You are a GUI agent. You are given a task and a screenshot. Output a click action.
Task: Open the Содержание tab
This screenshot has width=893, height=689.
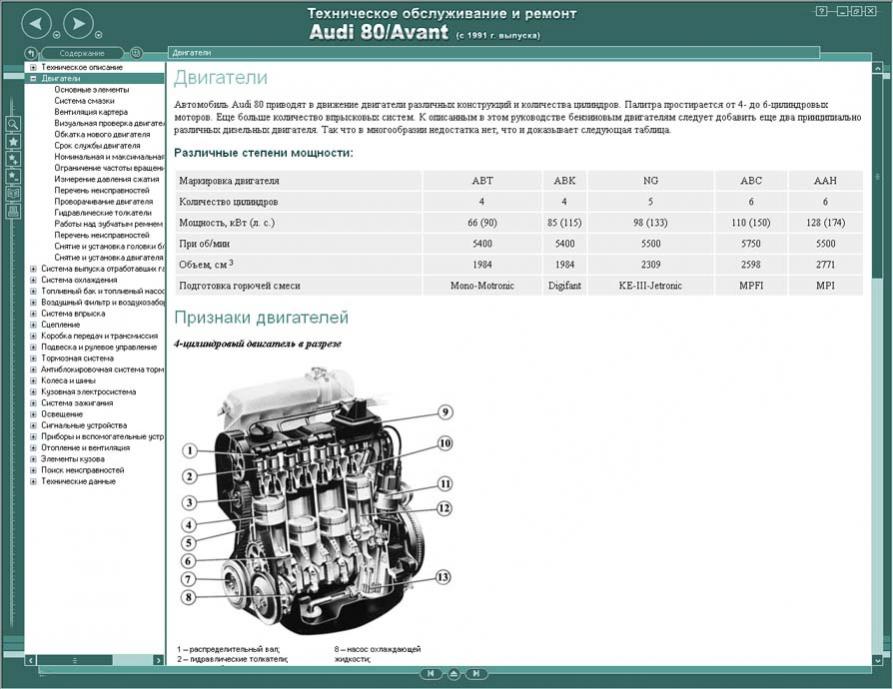pos(82,53)
